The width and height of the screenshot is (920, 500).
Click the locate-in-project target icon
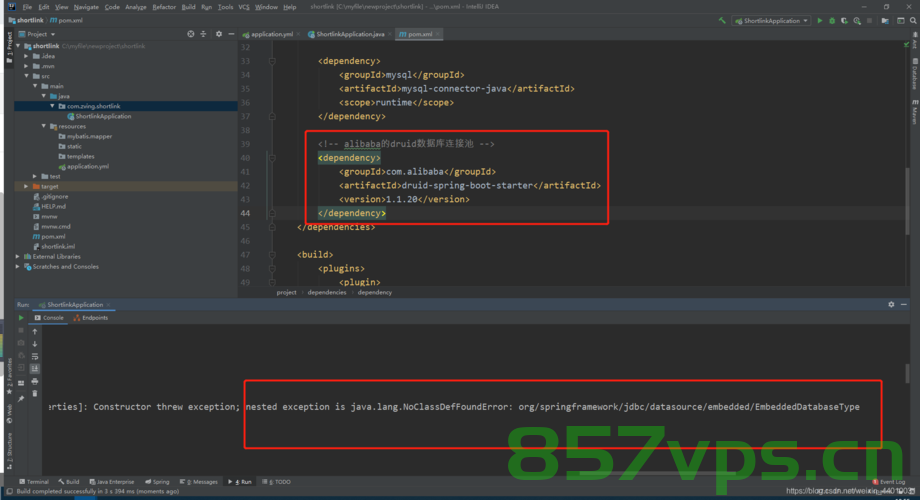tap(191, 34)
